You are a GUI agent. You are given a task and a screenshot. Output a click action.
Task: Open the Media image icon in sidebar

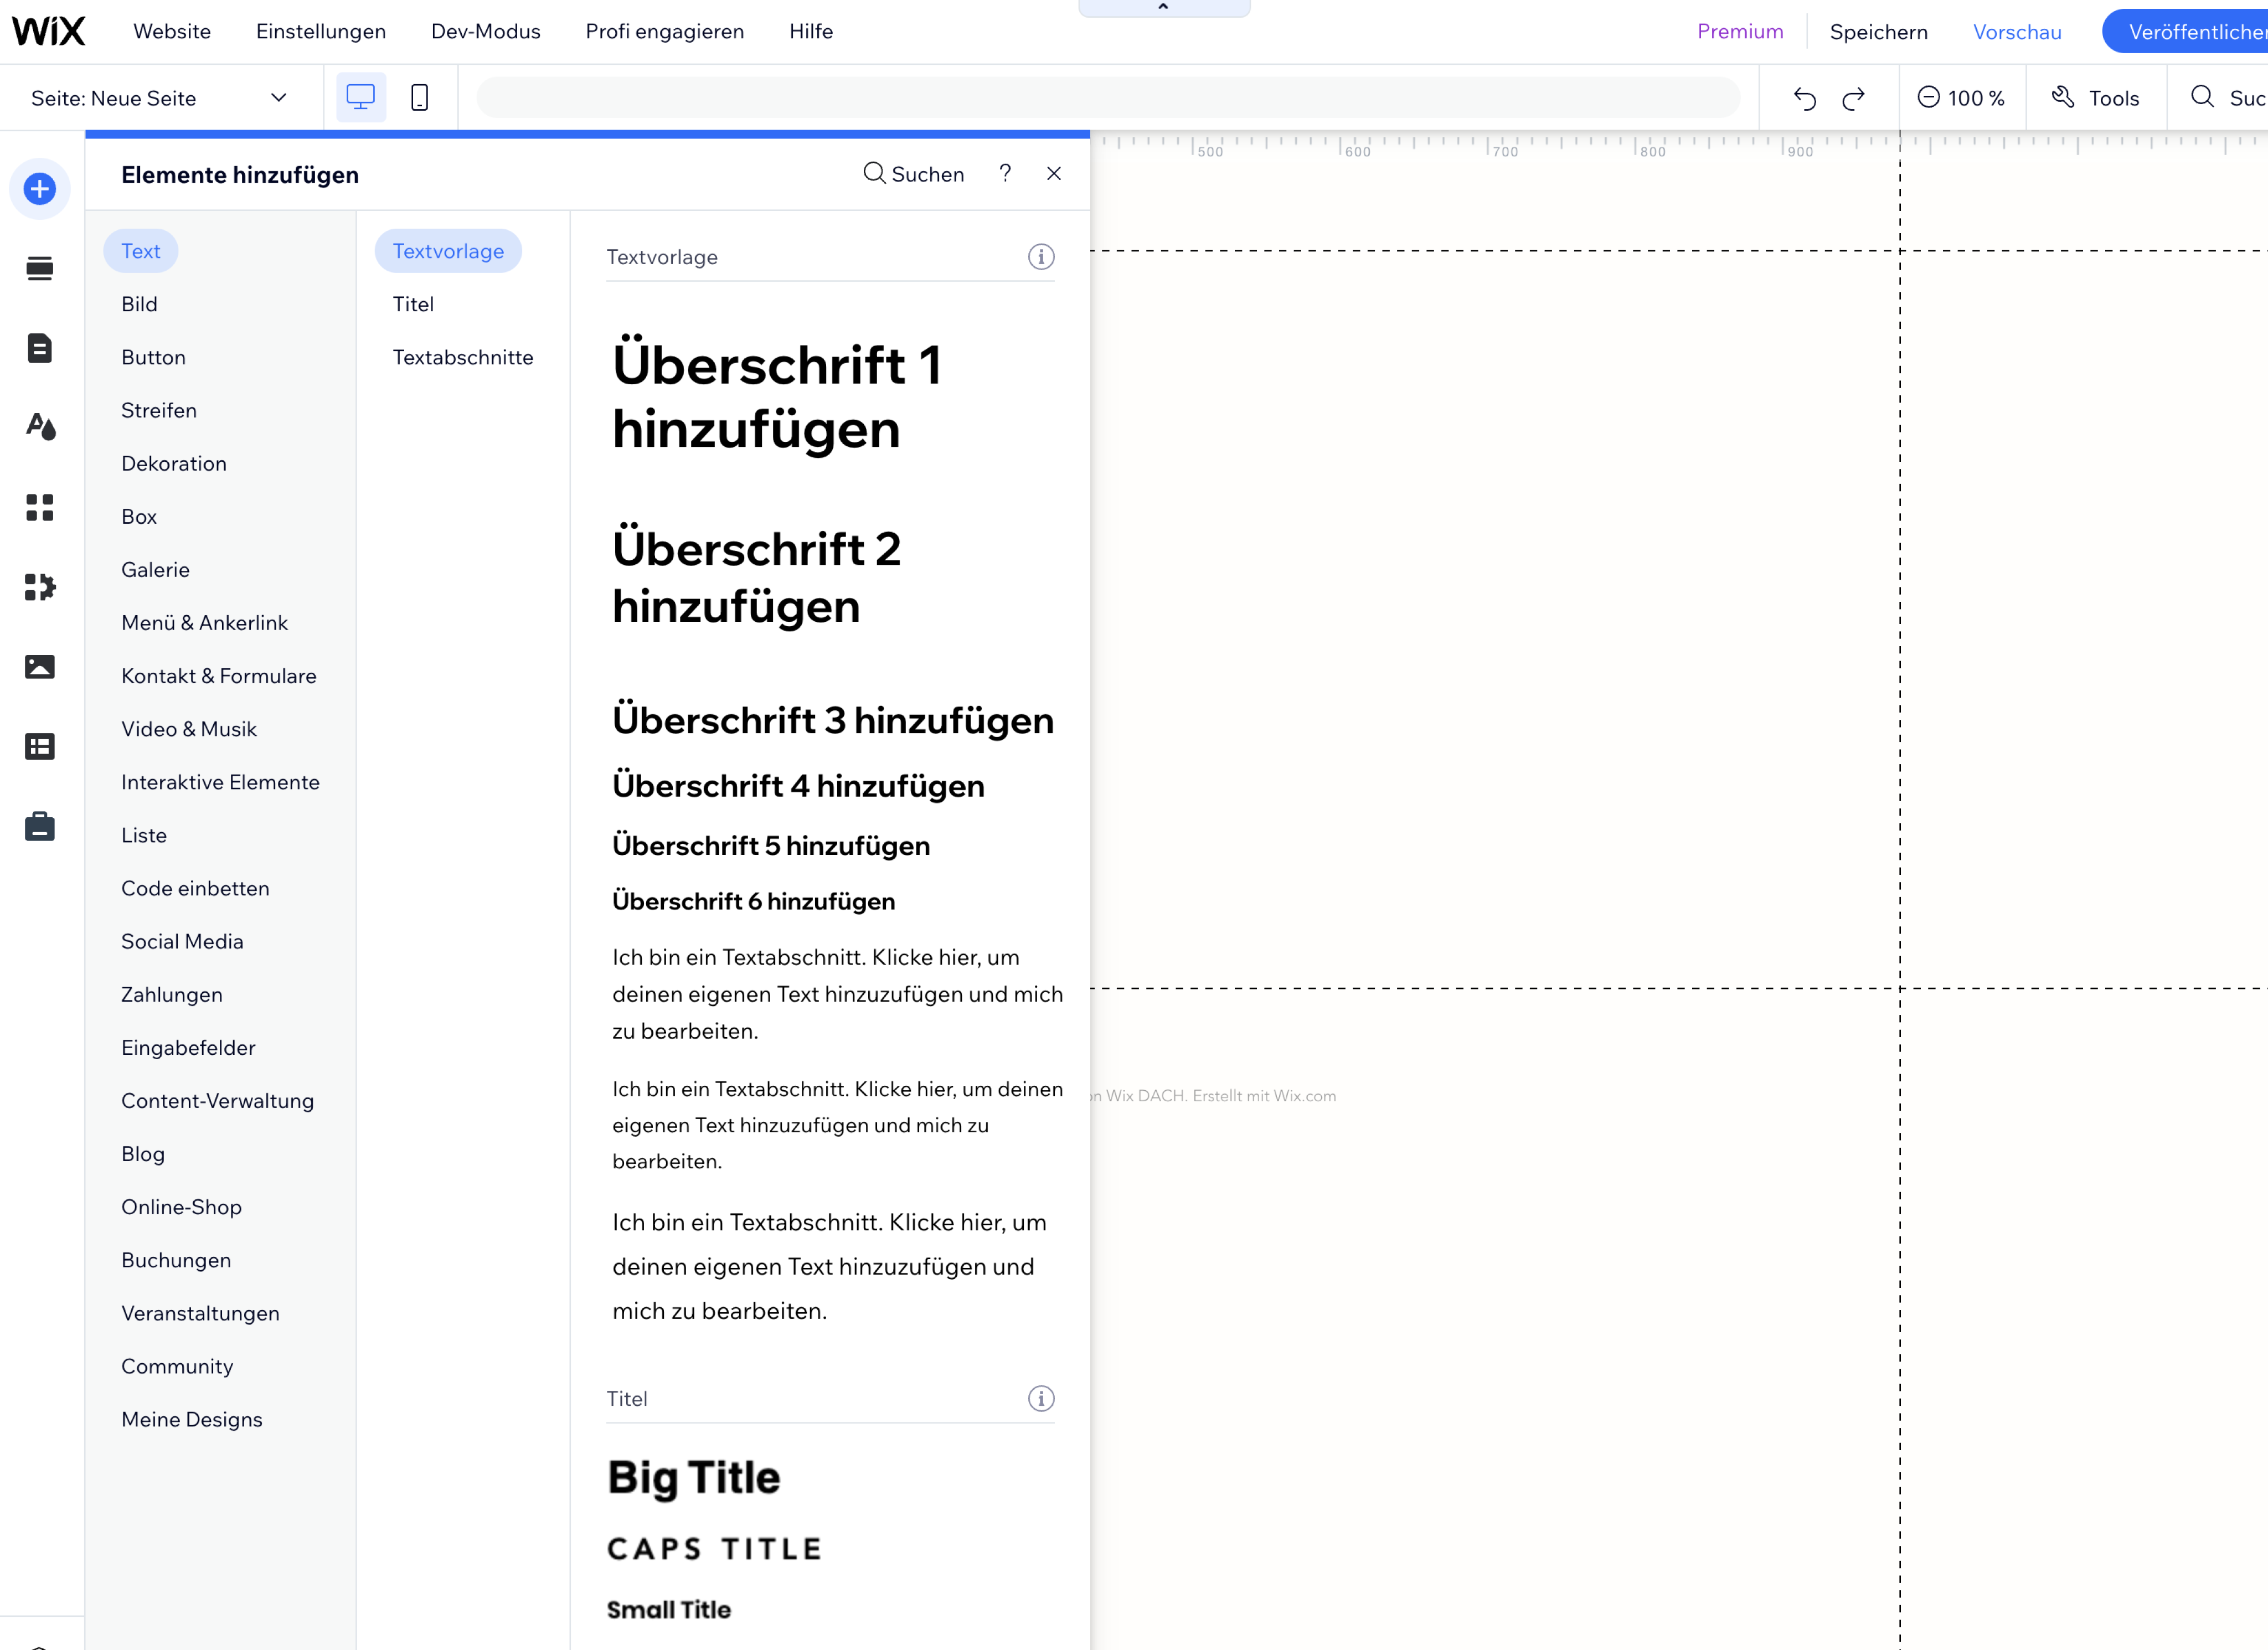point(40,667)
